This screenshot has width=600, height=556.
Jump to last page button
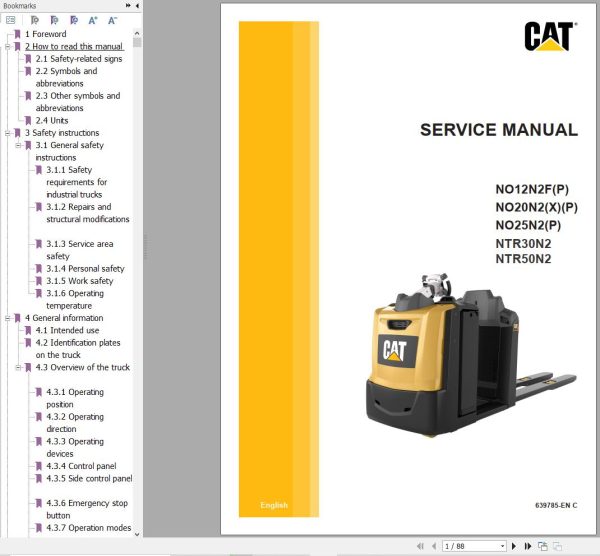pyautogui.click(x=528, y=546)
